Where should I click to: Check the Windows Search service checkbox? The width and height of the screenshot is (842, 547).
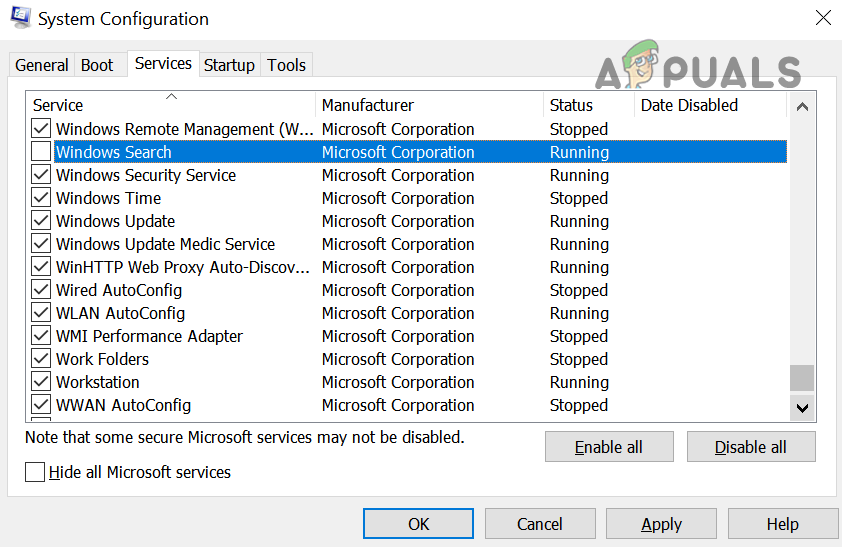point(41,152)
